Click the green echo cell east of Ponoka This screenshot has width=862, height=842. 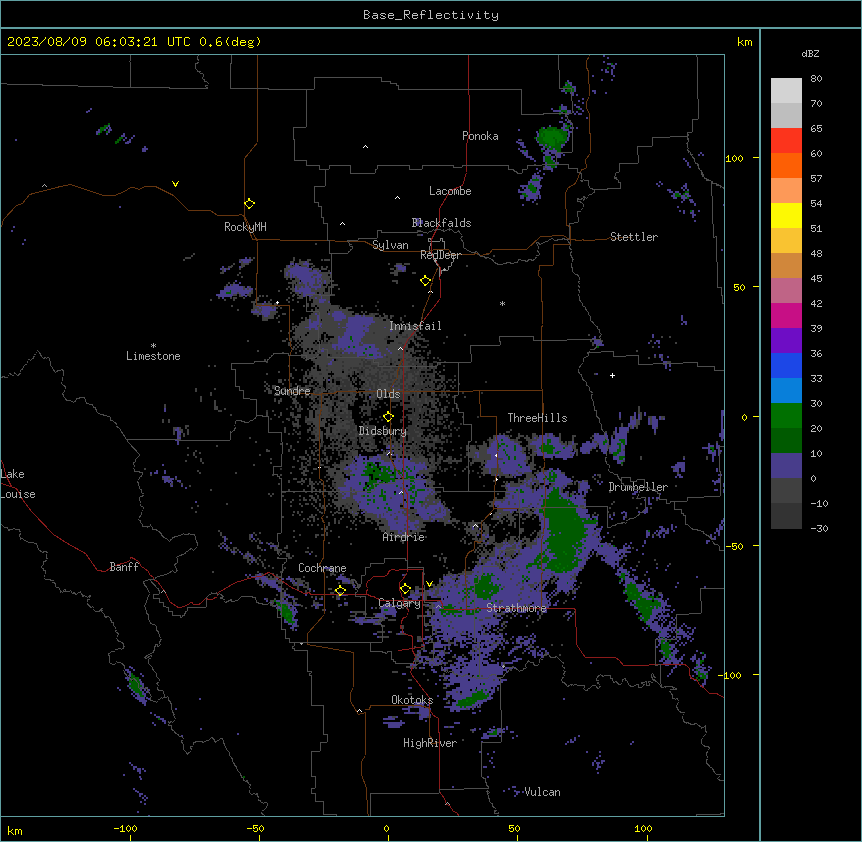click(551, 137)
